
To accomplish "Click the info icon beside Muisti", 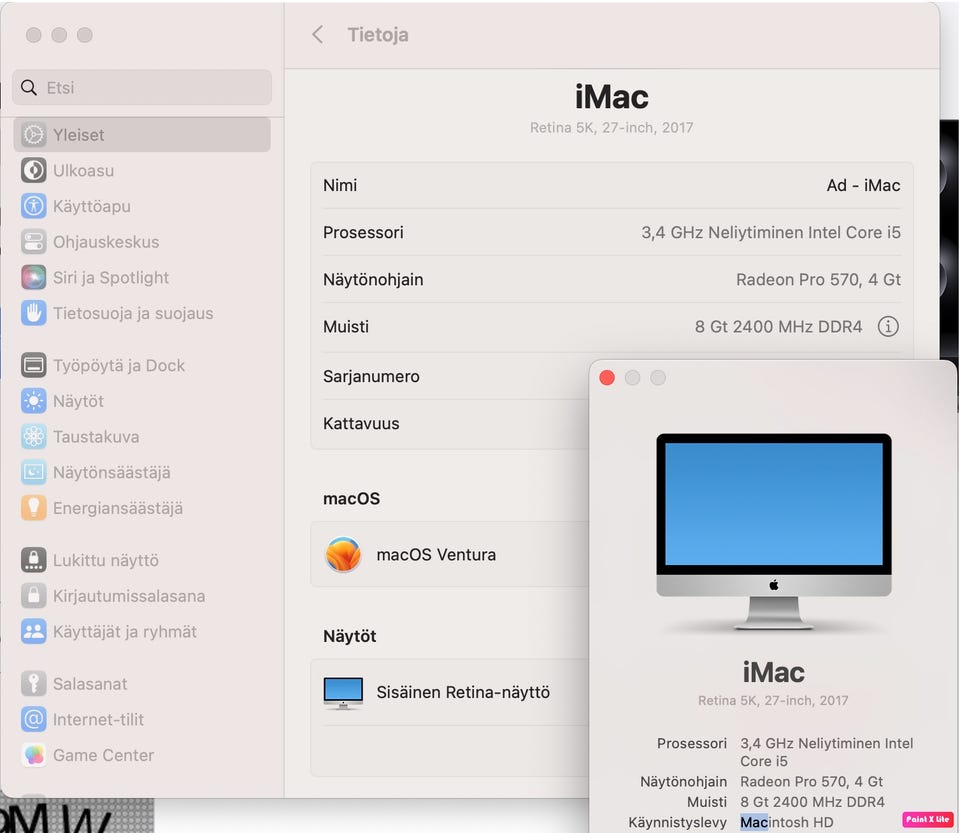I will [888, 326].
